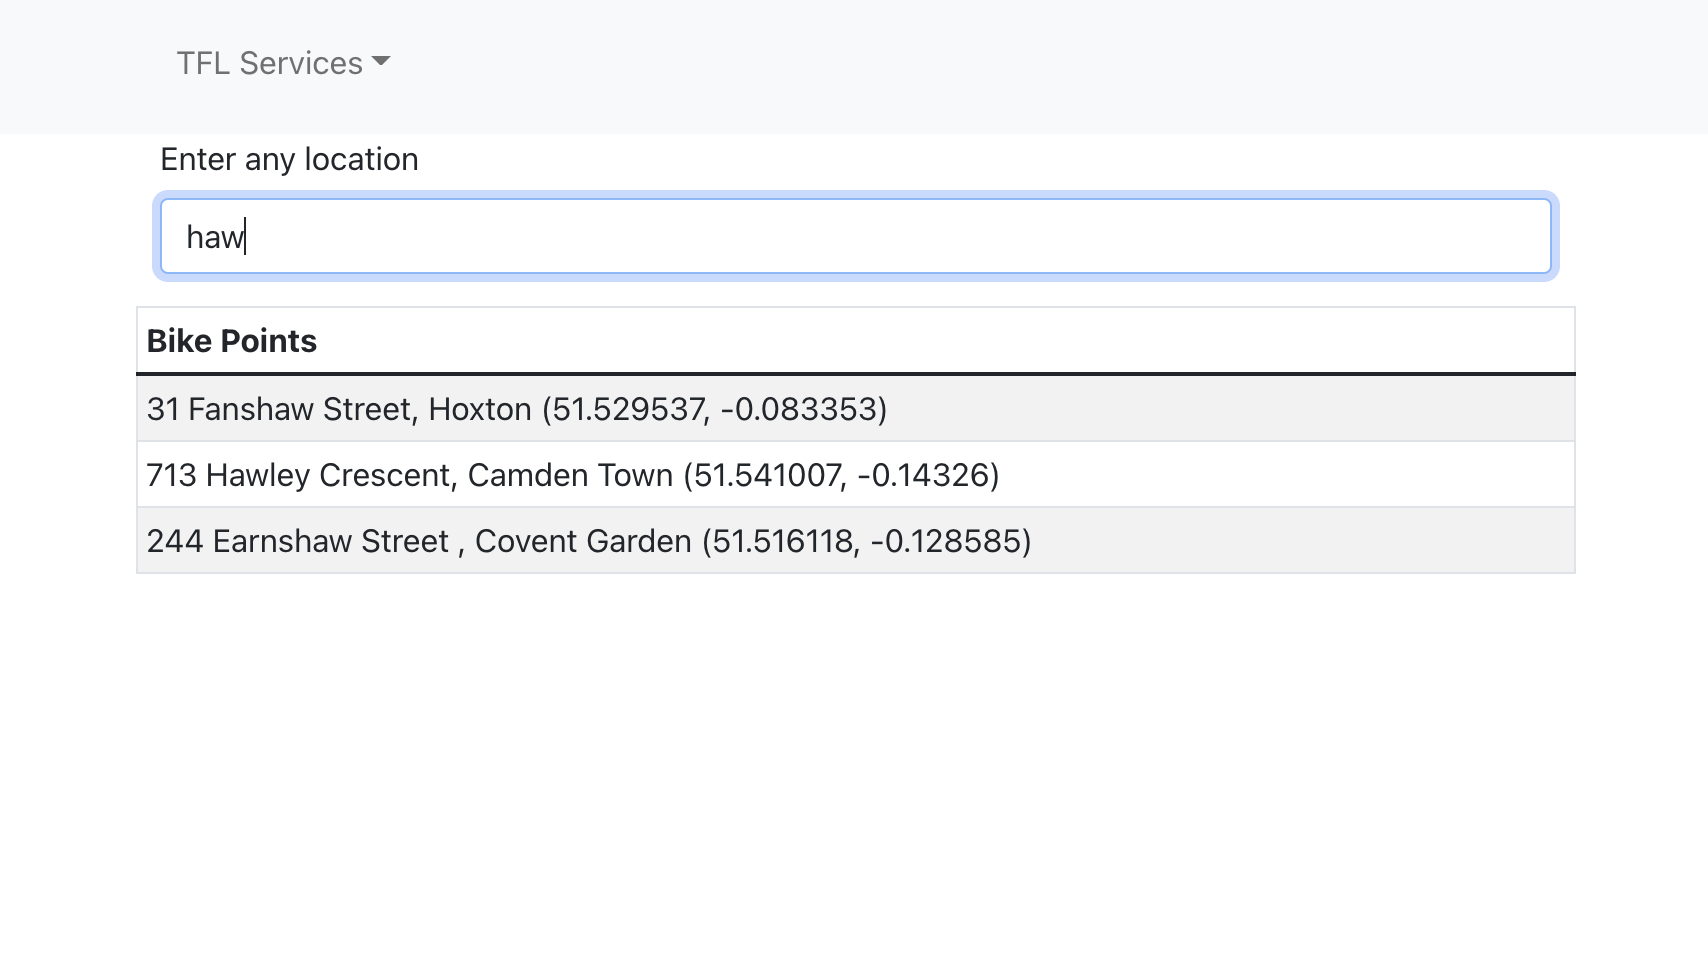
Task: Click the Bike Points table header
Action: (856, 341)
